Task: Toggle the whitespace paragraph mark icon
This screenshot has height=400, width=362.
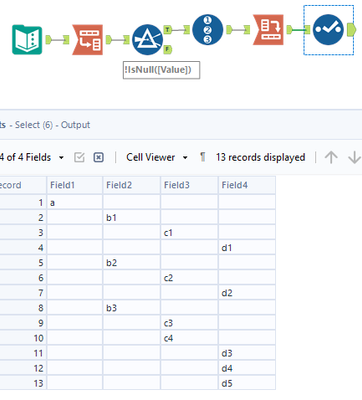Action: click(202, 157)
